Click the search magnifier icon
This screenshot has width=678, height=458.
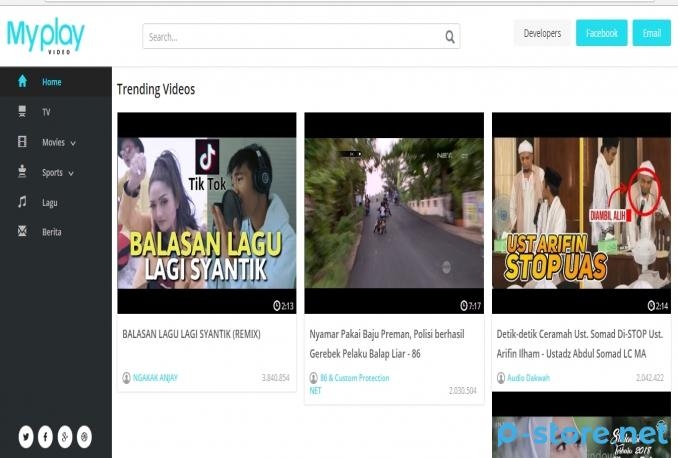point(450,37)
